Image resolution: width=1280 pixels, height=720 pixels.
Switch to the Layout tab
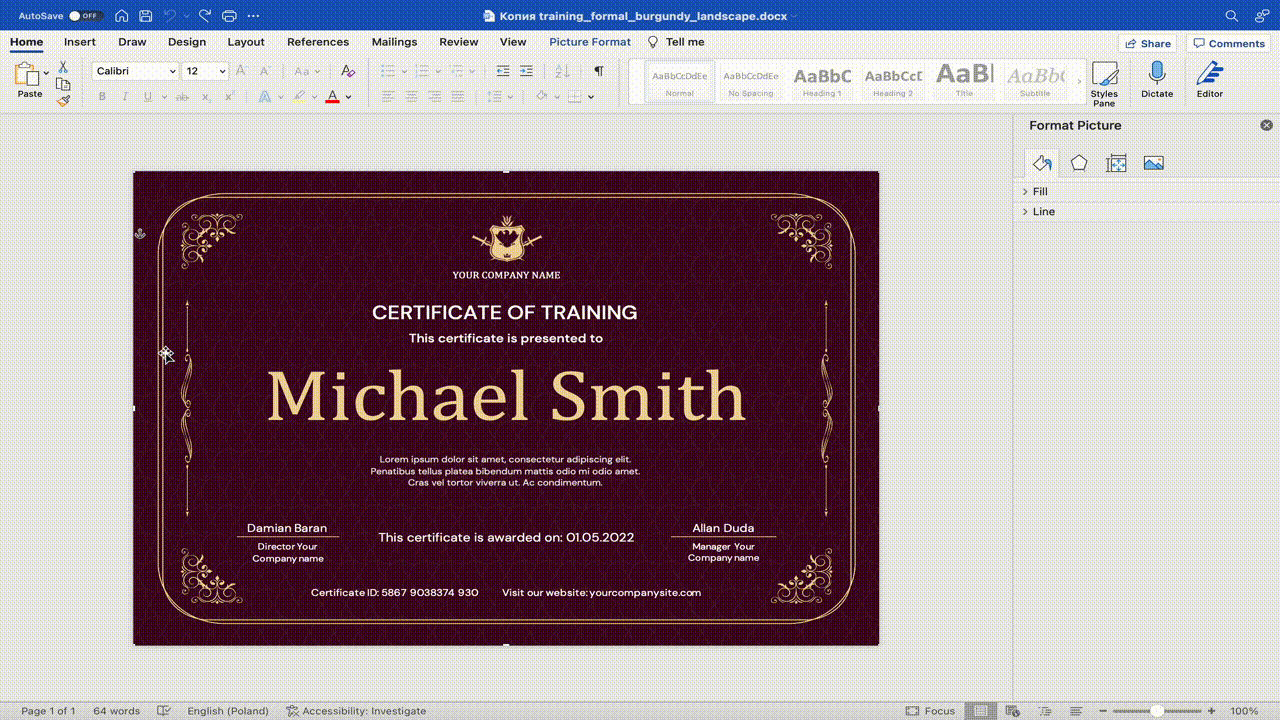[x=246, y=42]
